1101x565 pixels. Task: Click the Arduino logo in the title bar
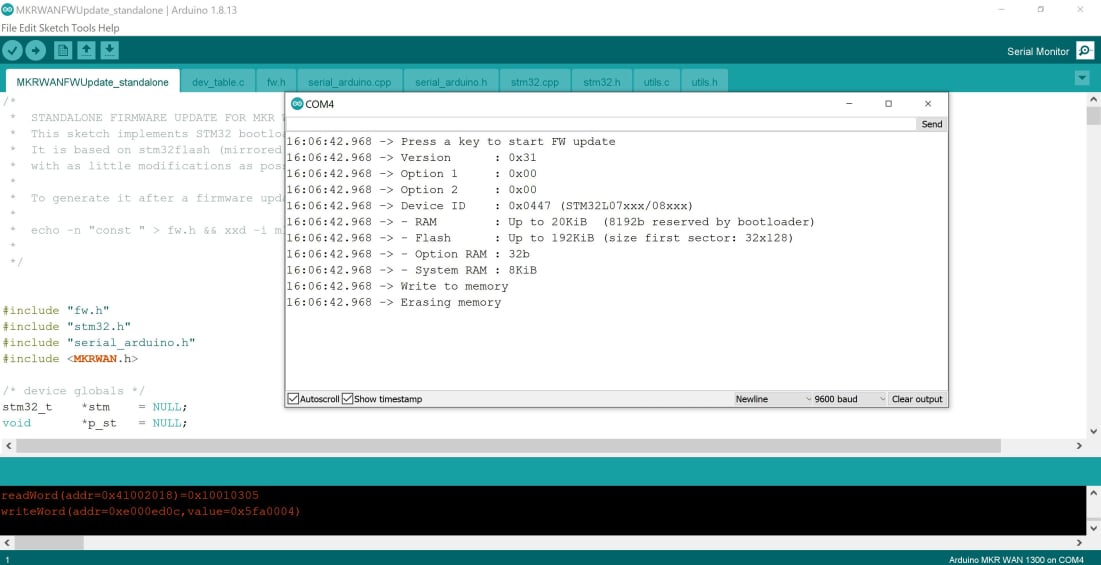pyautogui.click(x=7, y=9)
